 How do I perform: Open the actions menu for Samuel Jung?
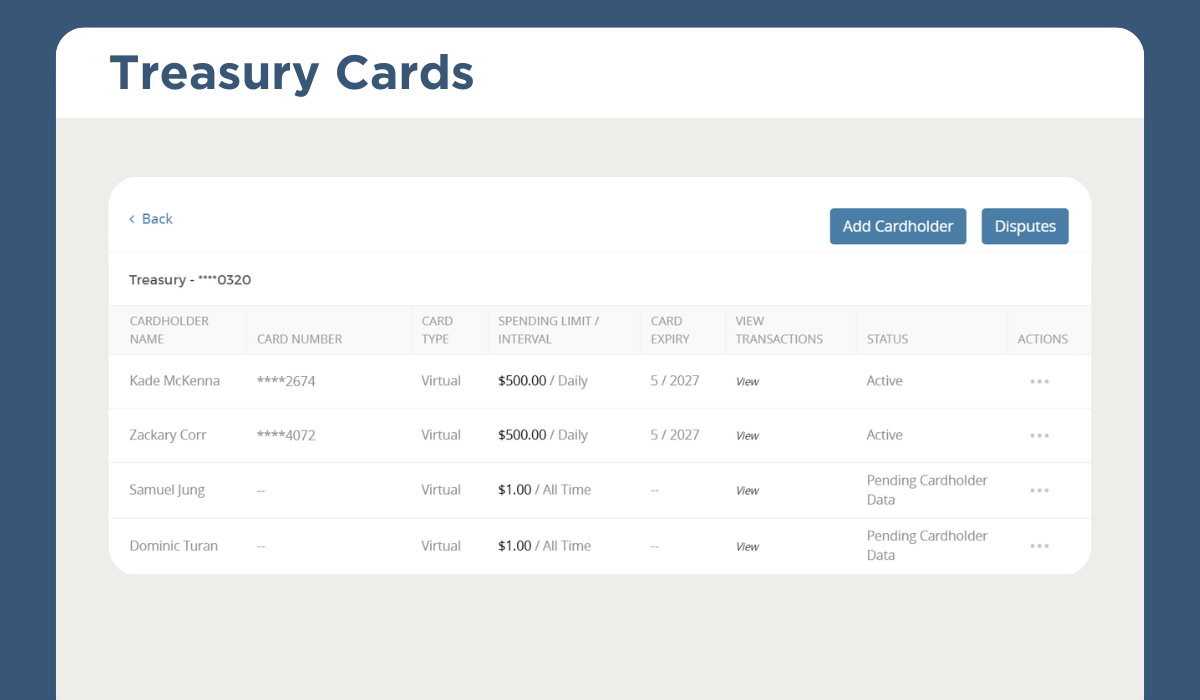click(1039, 490)
